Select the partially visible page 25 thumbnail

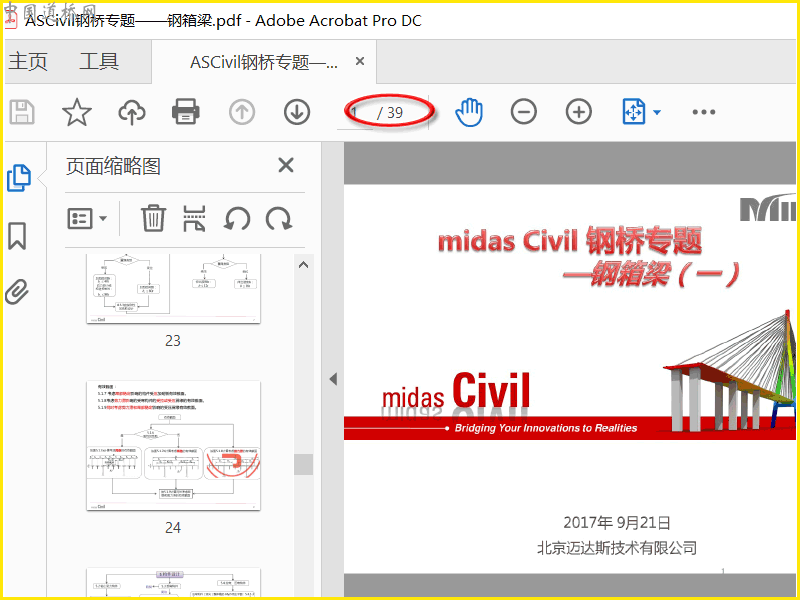pyautogui.click(x=173, y=582)
